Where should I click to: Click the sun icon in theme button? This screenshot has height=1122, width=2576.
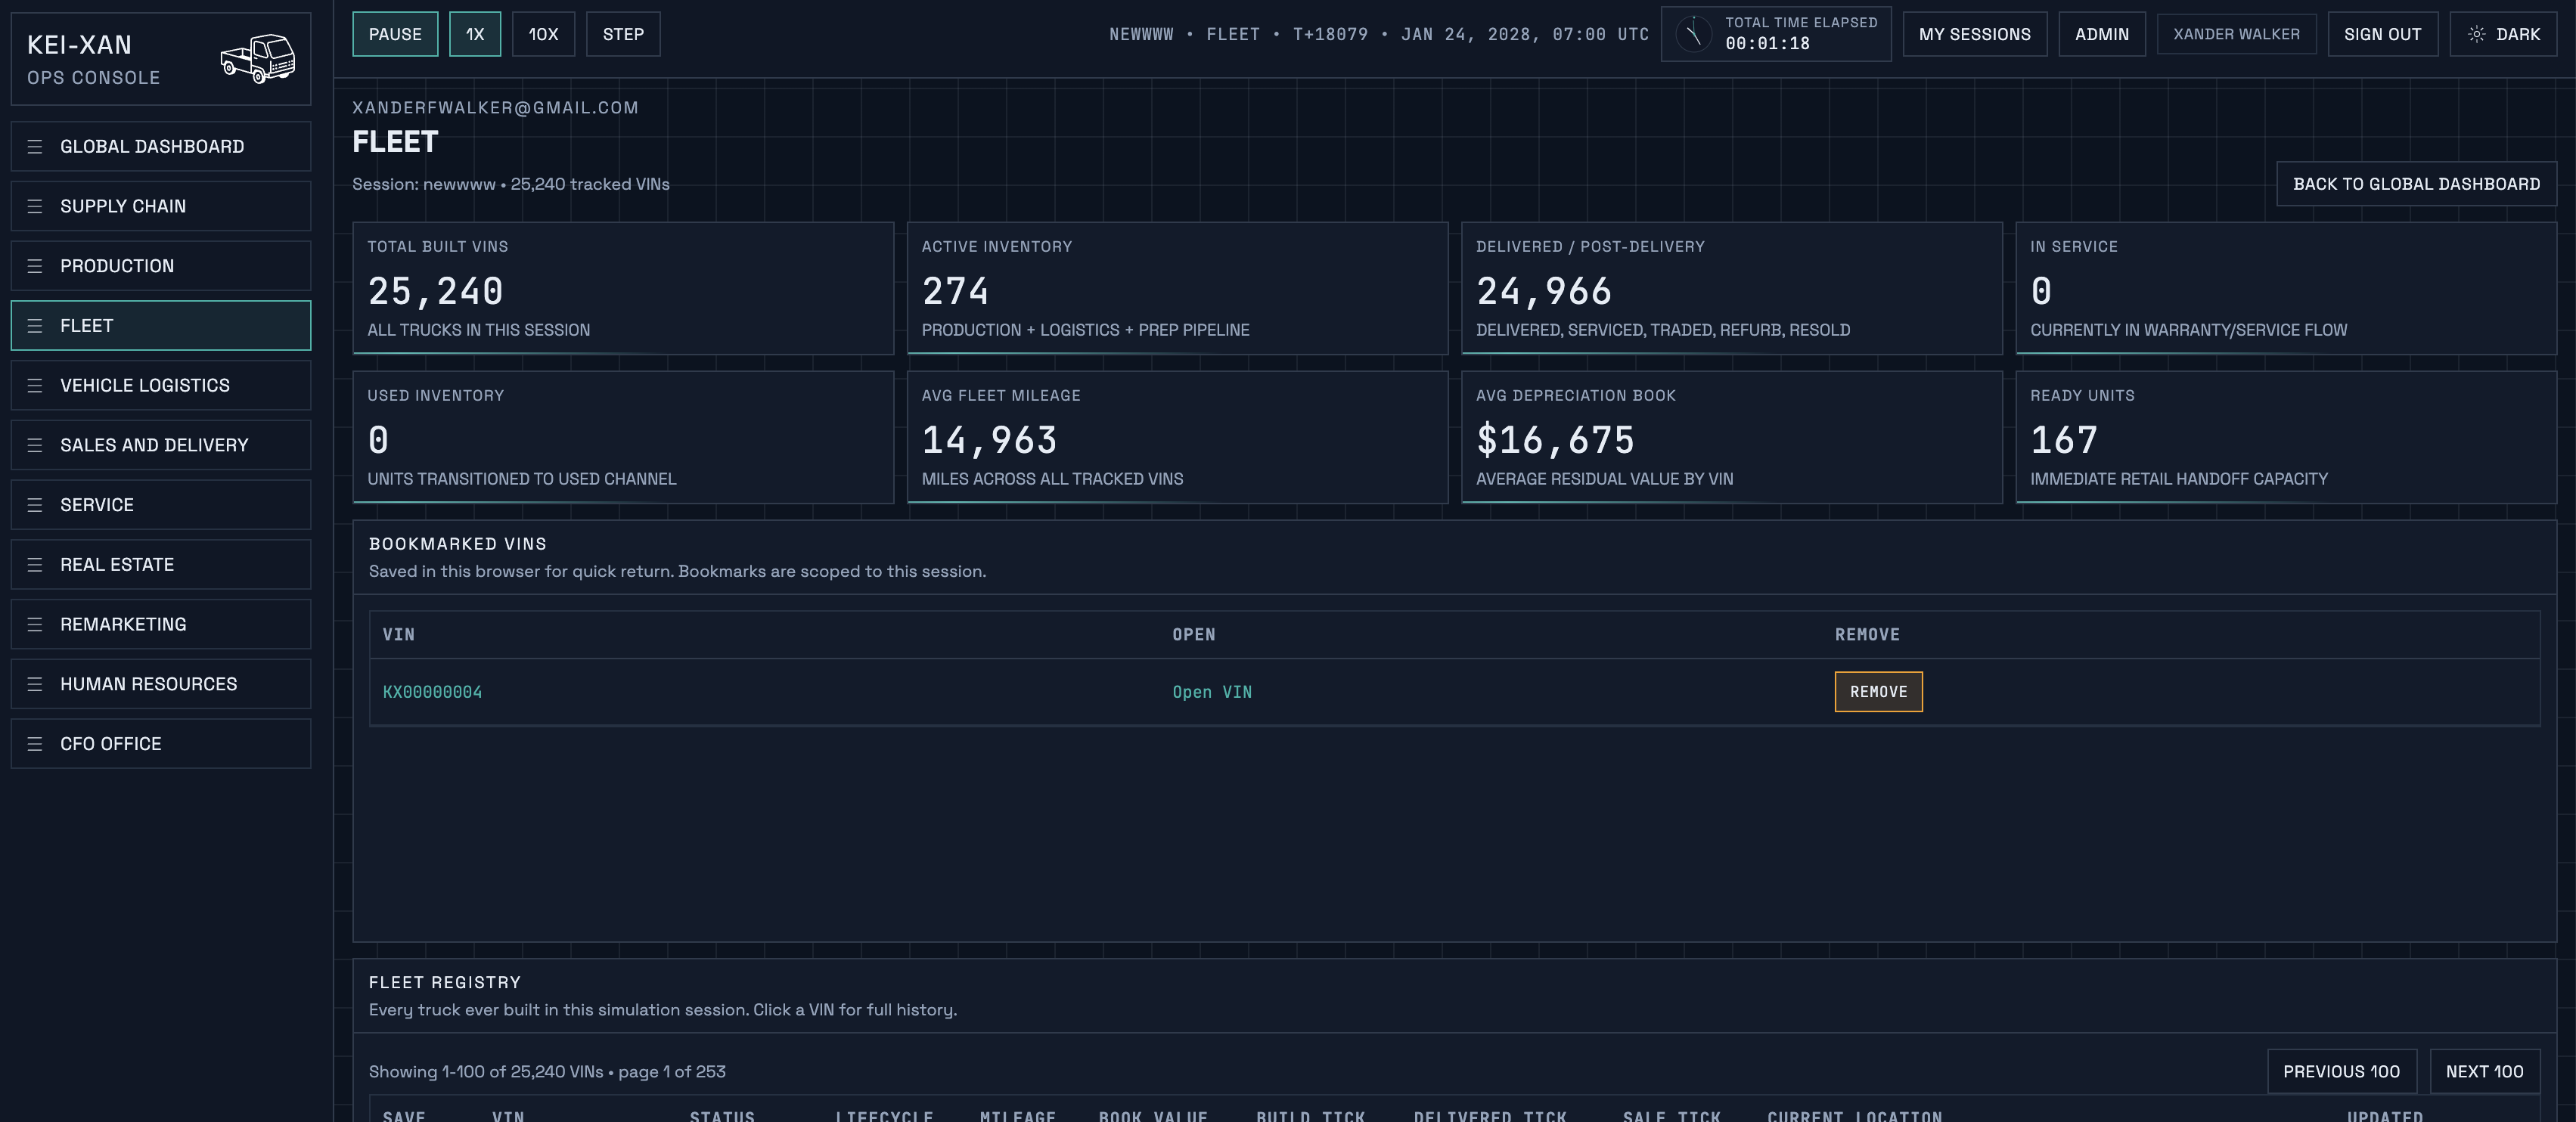coord(2476,34)
